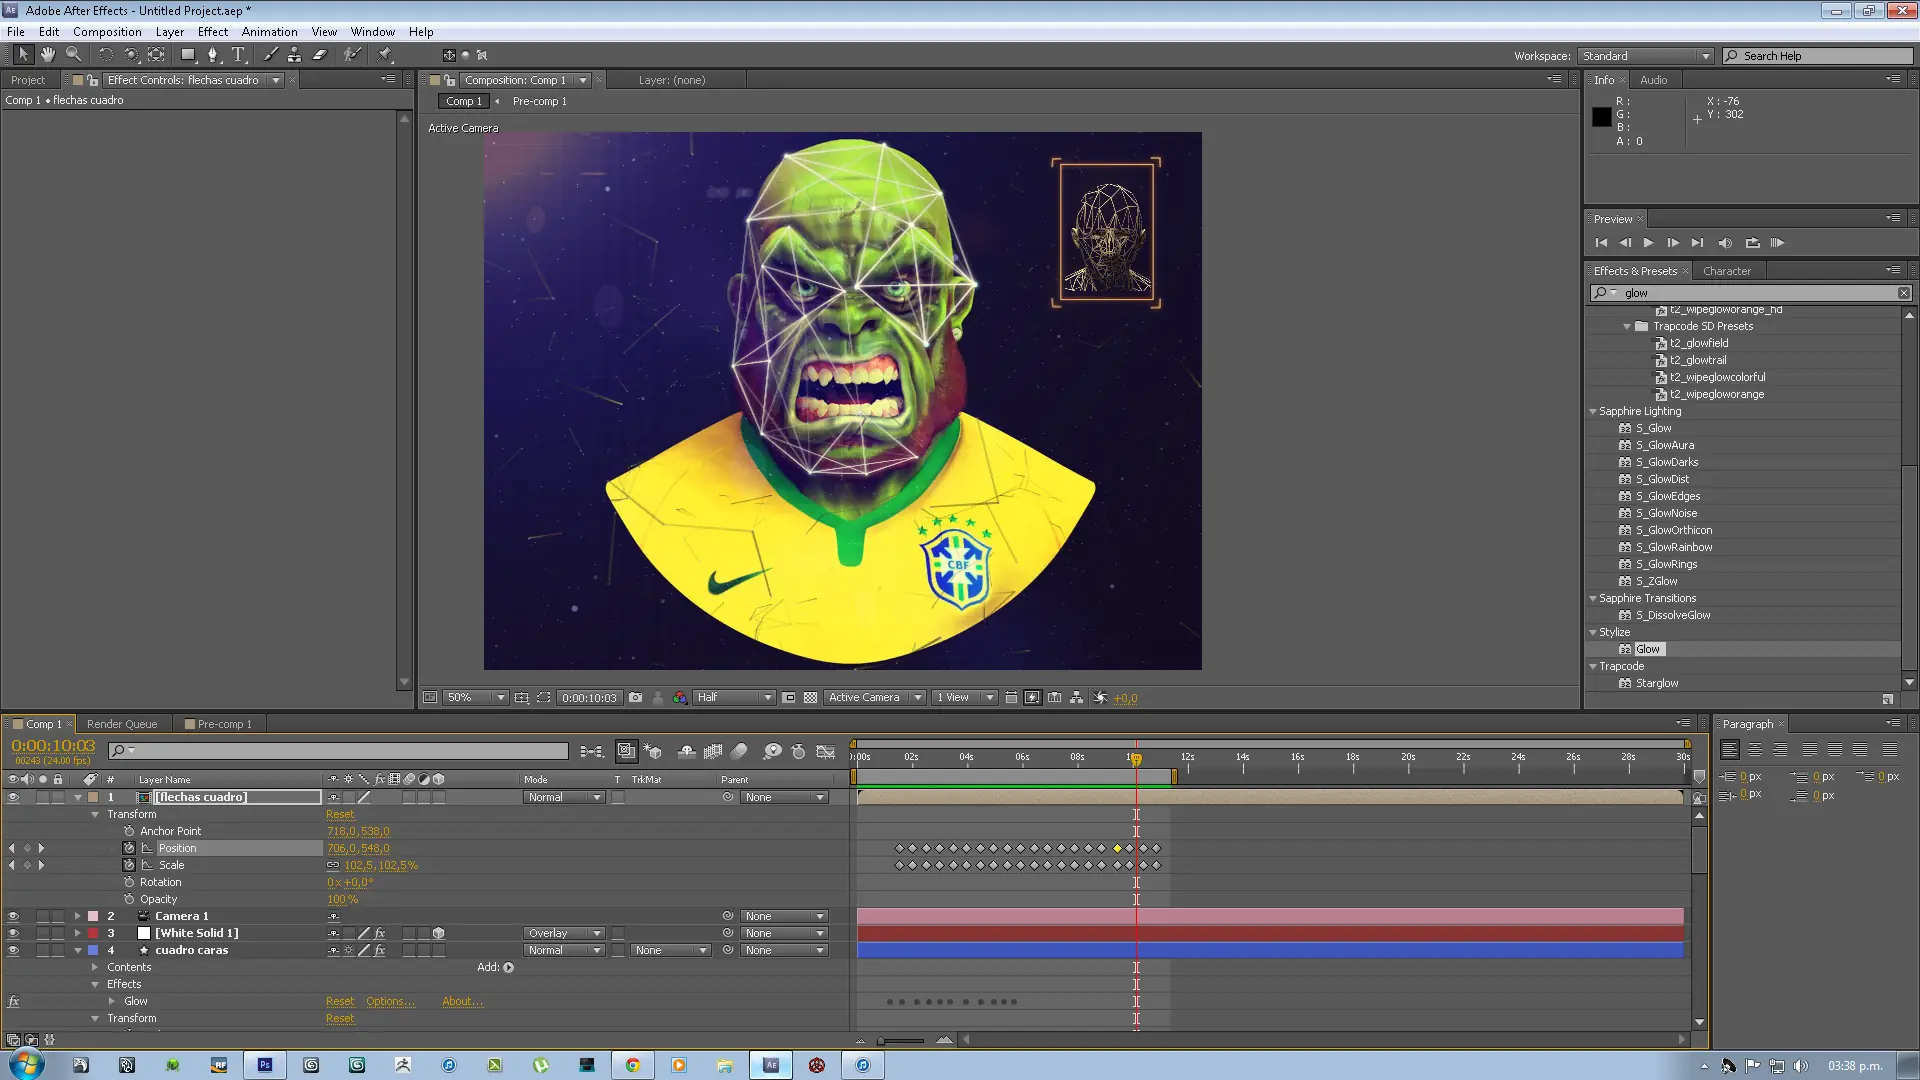Open the 50% magnification dropdown
This screenshot has height=1080, width=1920.
coord(476,697)
